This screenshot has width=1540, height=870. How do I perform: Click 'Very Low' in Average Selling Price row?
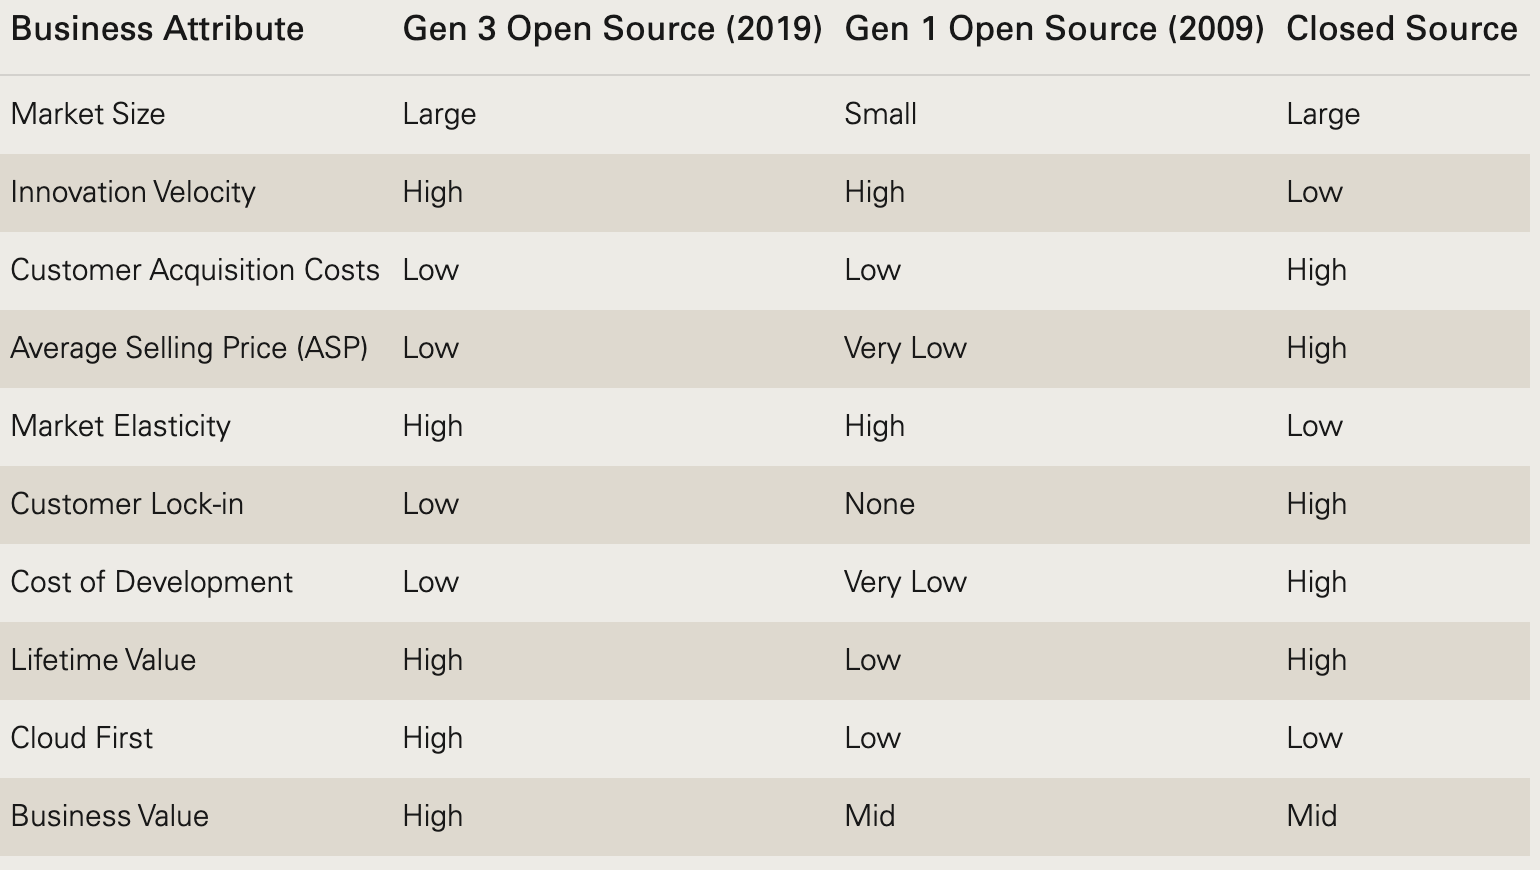pyautogui.click(x=905, y=348)
